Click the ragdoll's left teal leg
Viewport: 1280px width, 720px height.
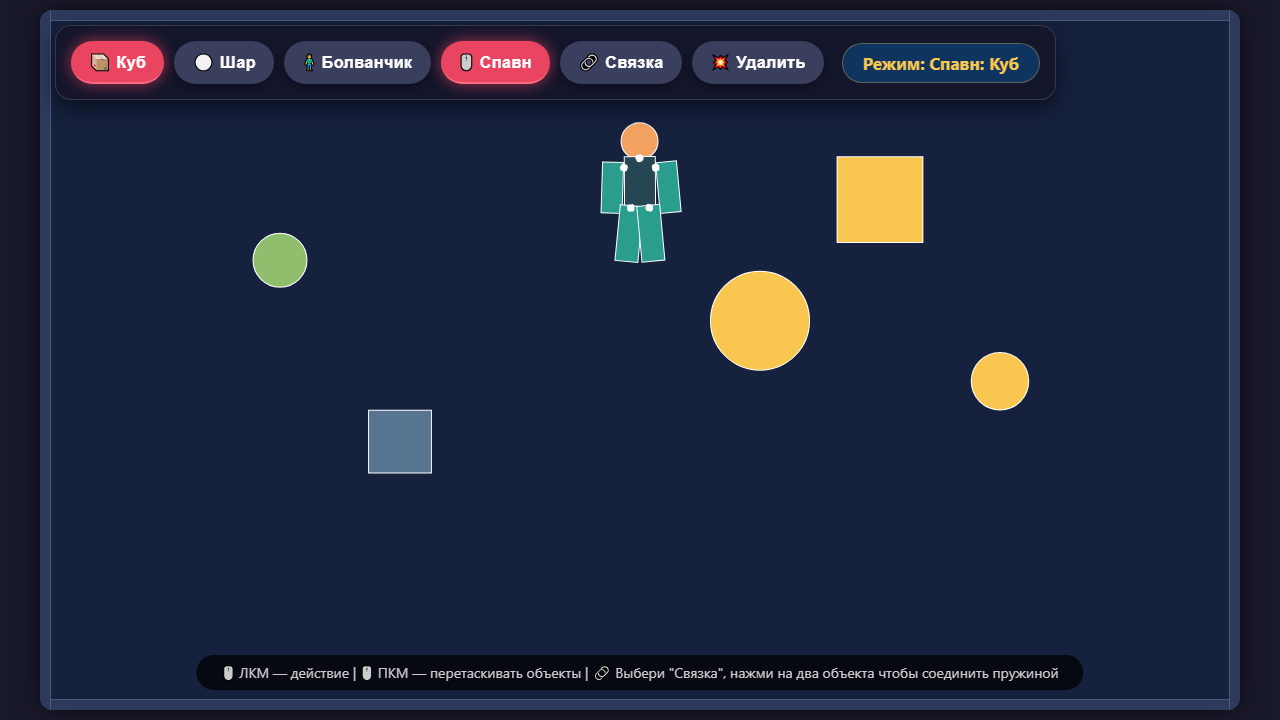pyautogui.click(x=627, y=233)
